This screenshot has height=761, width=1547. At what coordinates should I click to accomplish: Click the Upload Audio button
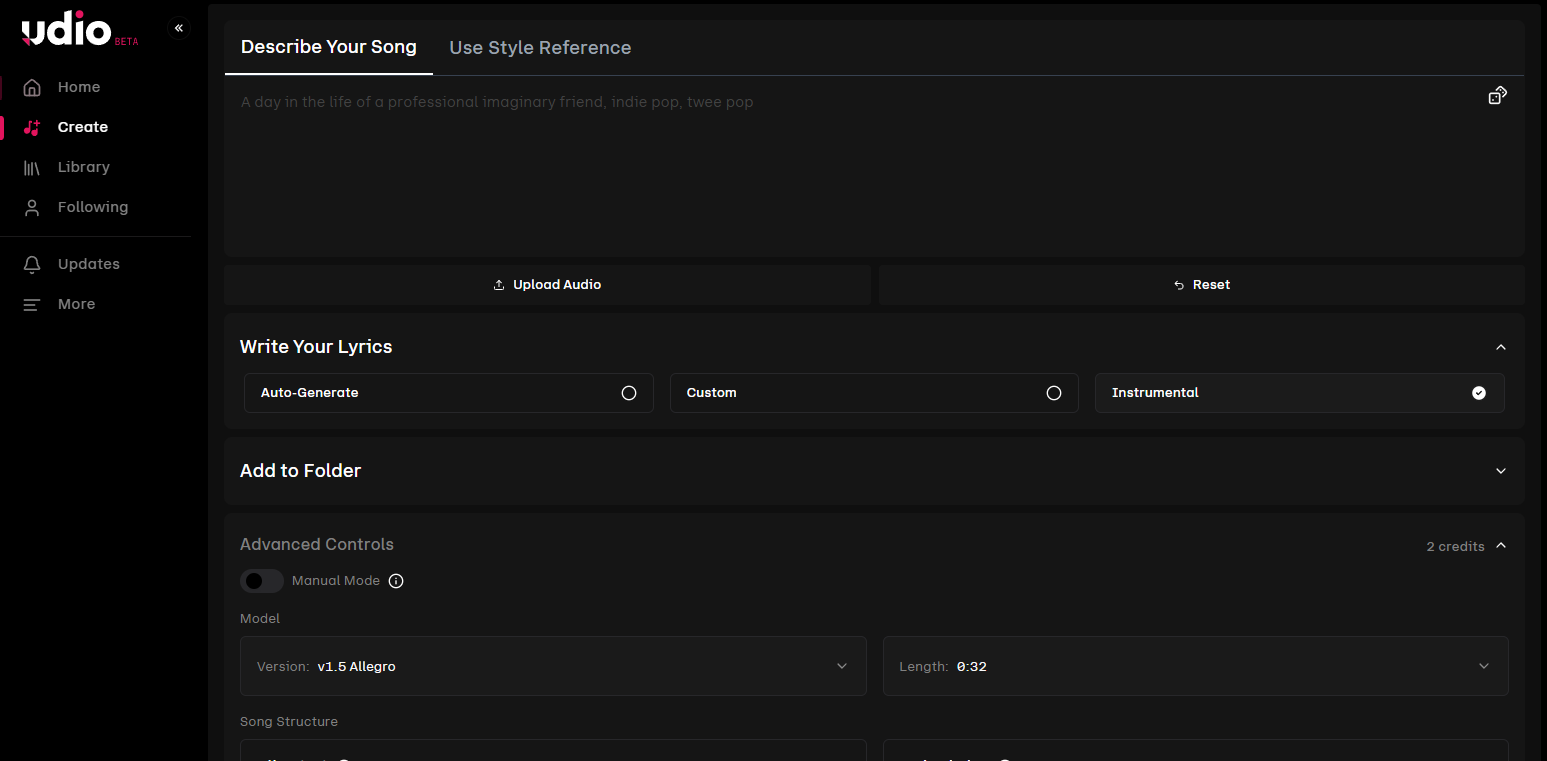[547, 285]
